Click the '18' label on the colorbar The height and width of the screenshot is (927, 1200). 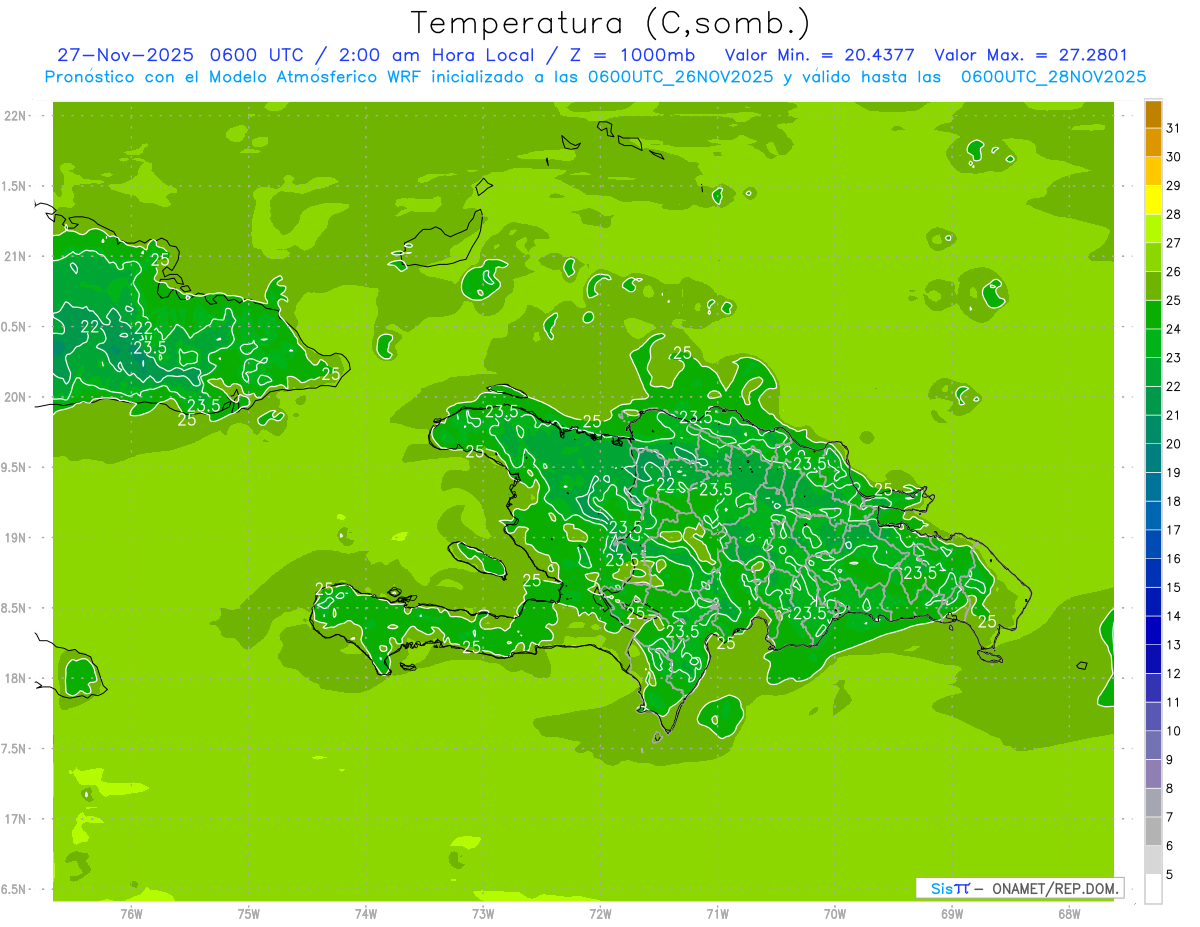click(1174, 501)
